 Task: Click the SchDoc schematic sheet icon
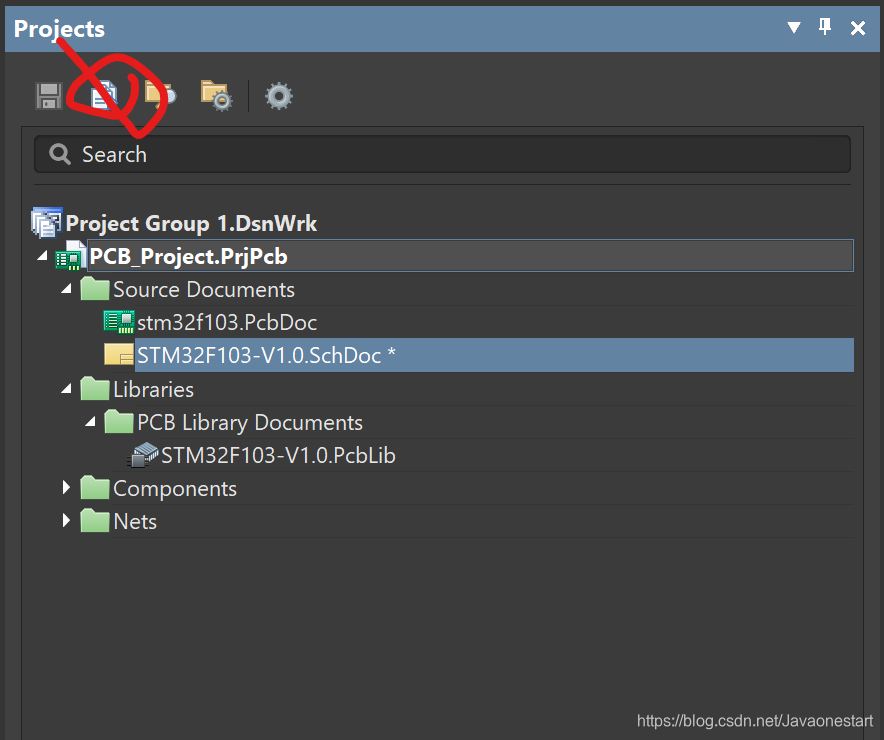[x=119, y=355]
